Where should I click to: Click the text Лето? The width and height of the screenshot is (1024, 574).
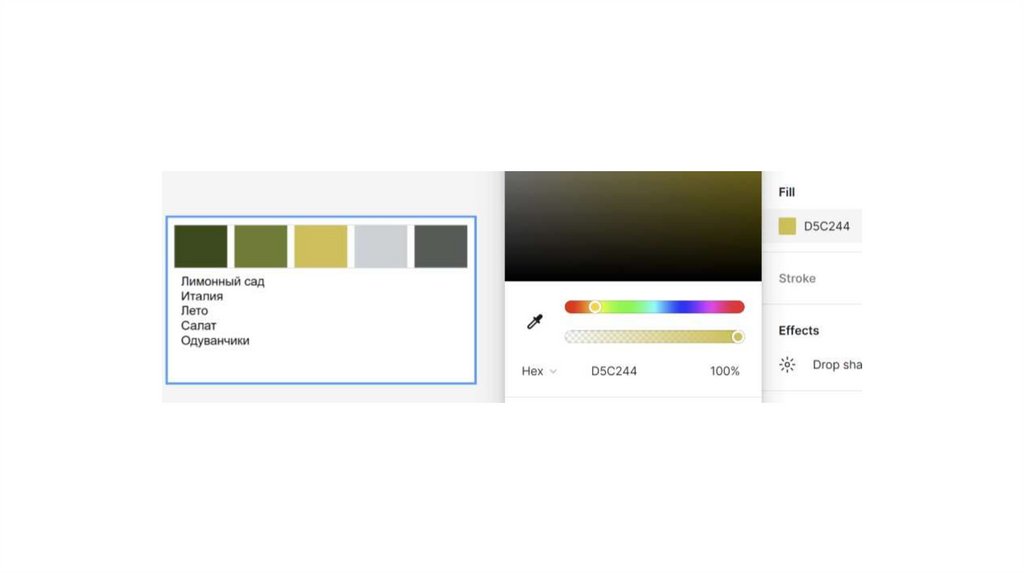point(194,311)
